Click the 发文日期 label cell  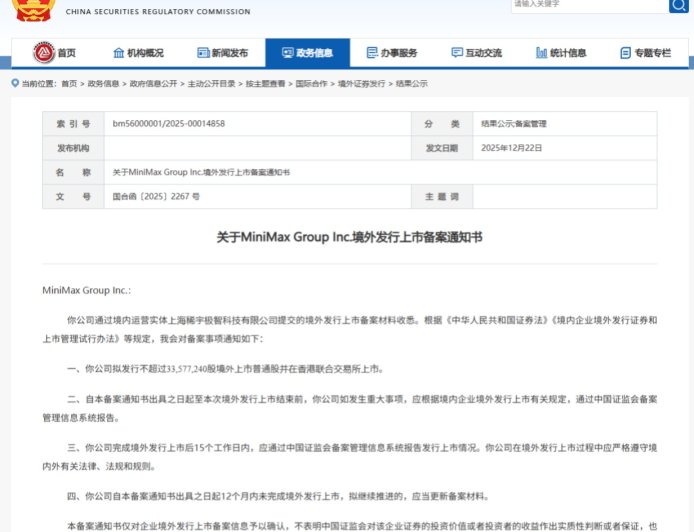coord(442,148)
